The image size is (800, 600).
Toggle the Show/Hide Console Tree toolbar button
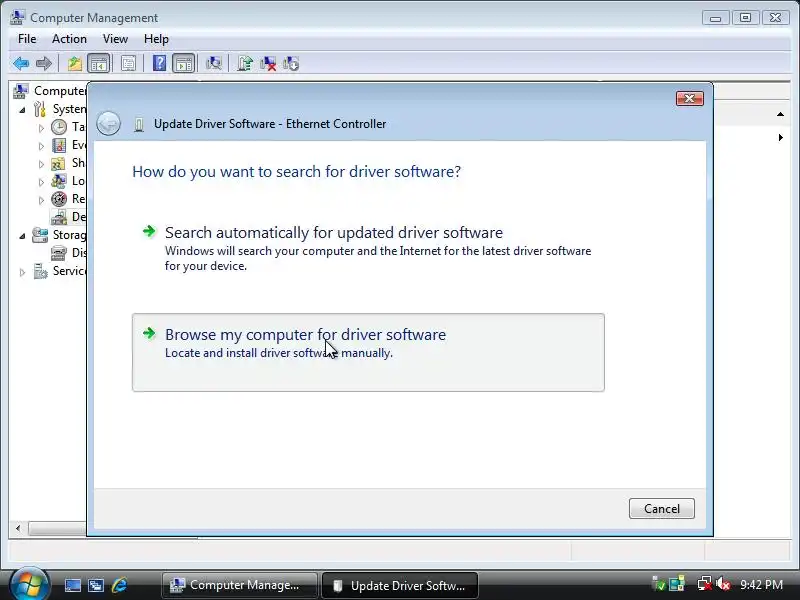[98, 64]
